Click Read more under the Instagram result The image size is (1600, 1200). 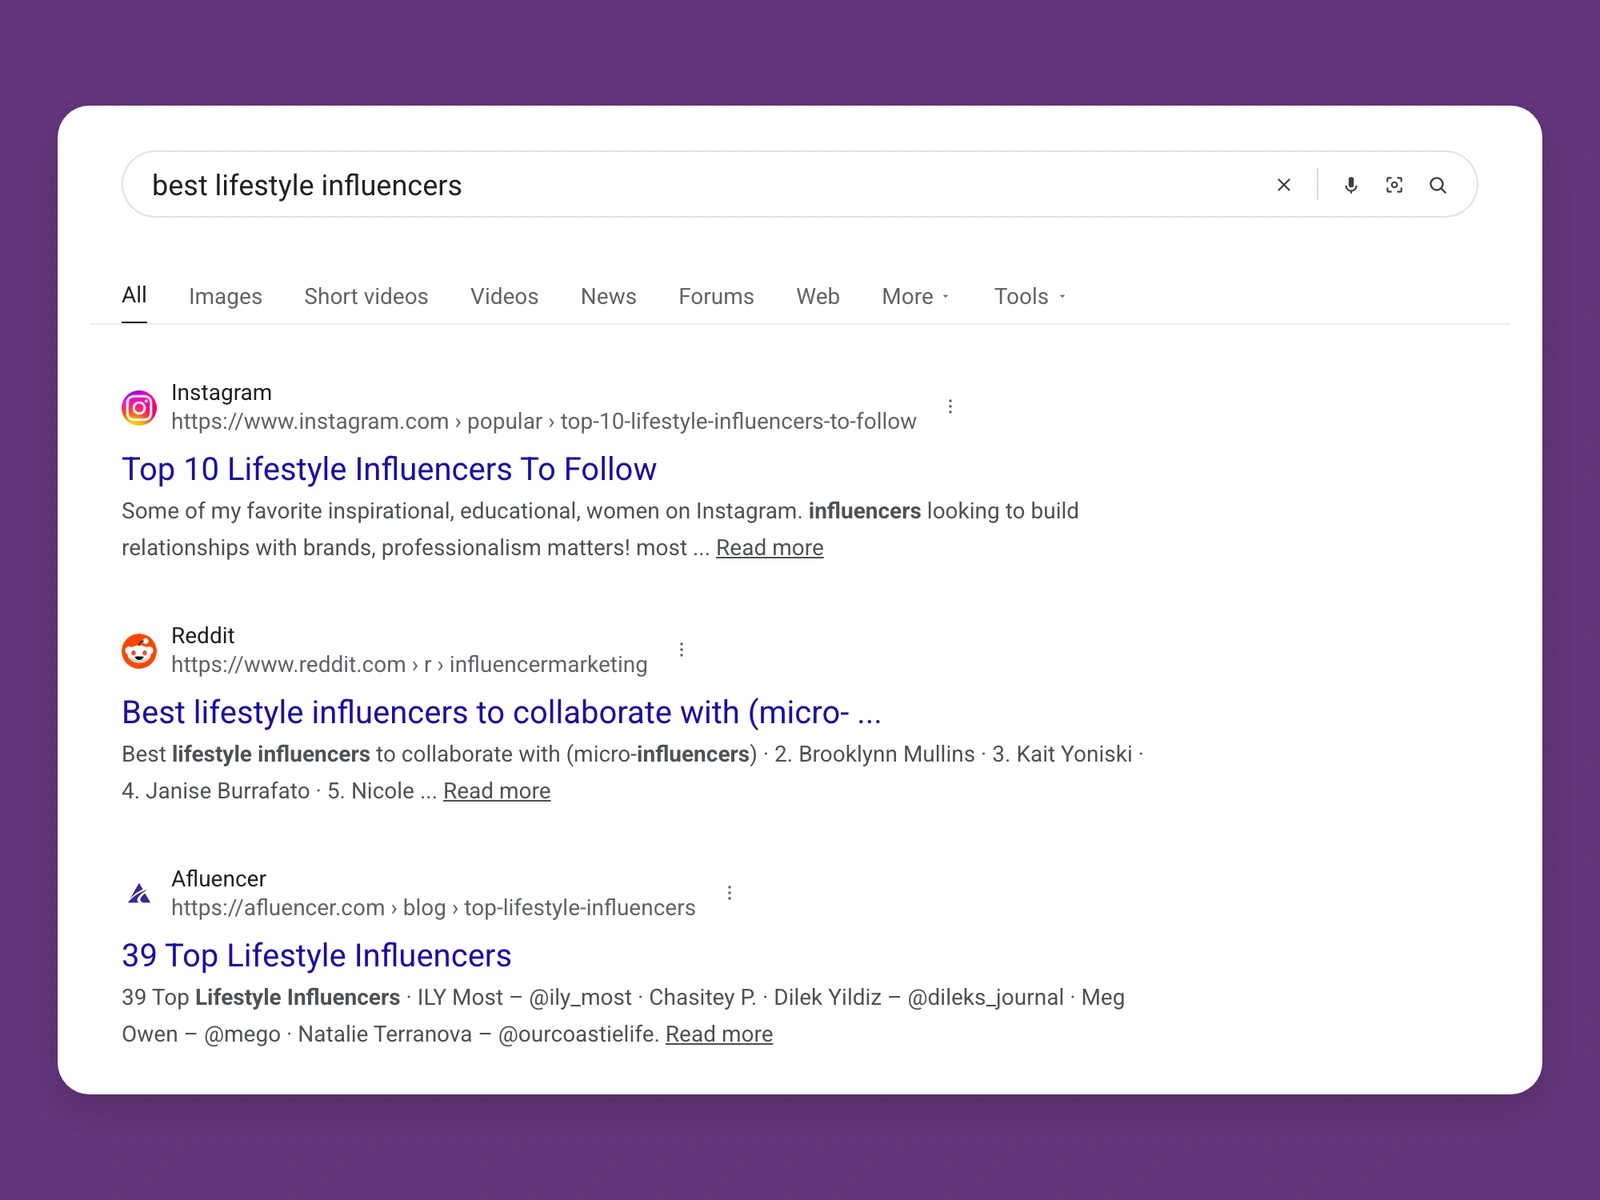tap(770, 548)
